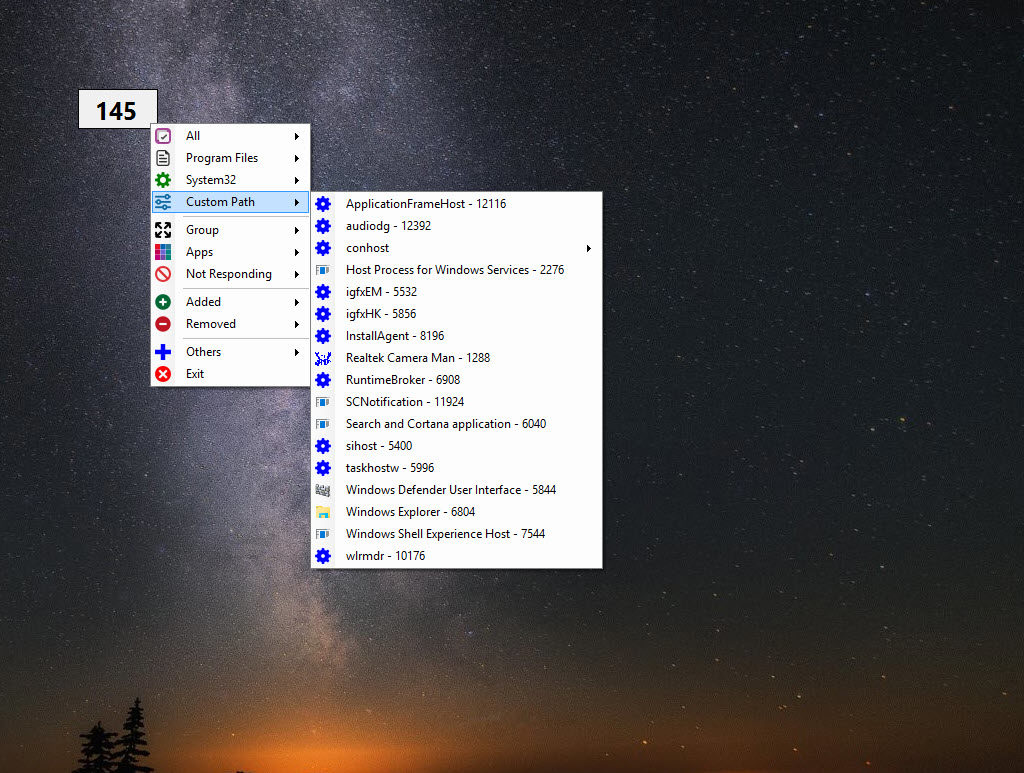Click the 'SCNotification - 11924' text
The width and height of the screenshot is (1024, 773).
pos(405,402)
